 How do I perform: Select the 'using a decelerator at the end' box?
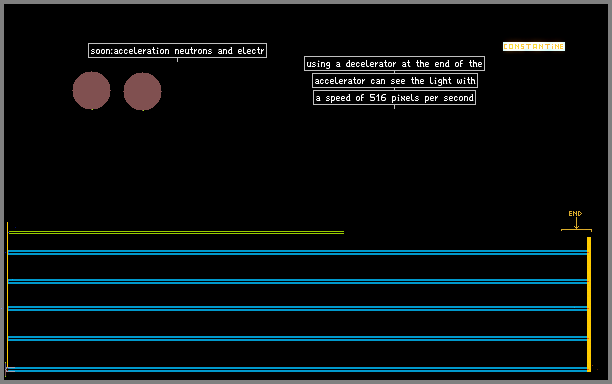pyautogui.click(x=394, y=64)
